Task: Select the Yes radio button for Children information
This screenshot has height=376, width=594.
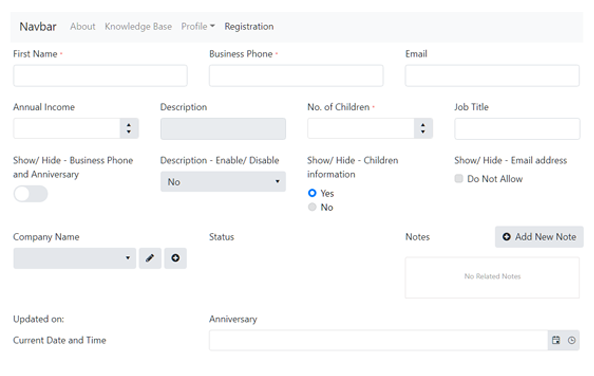Action: pos(312,193)
